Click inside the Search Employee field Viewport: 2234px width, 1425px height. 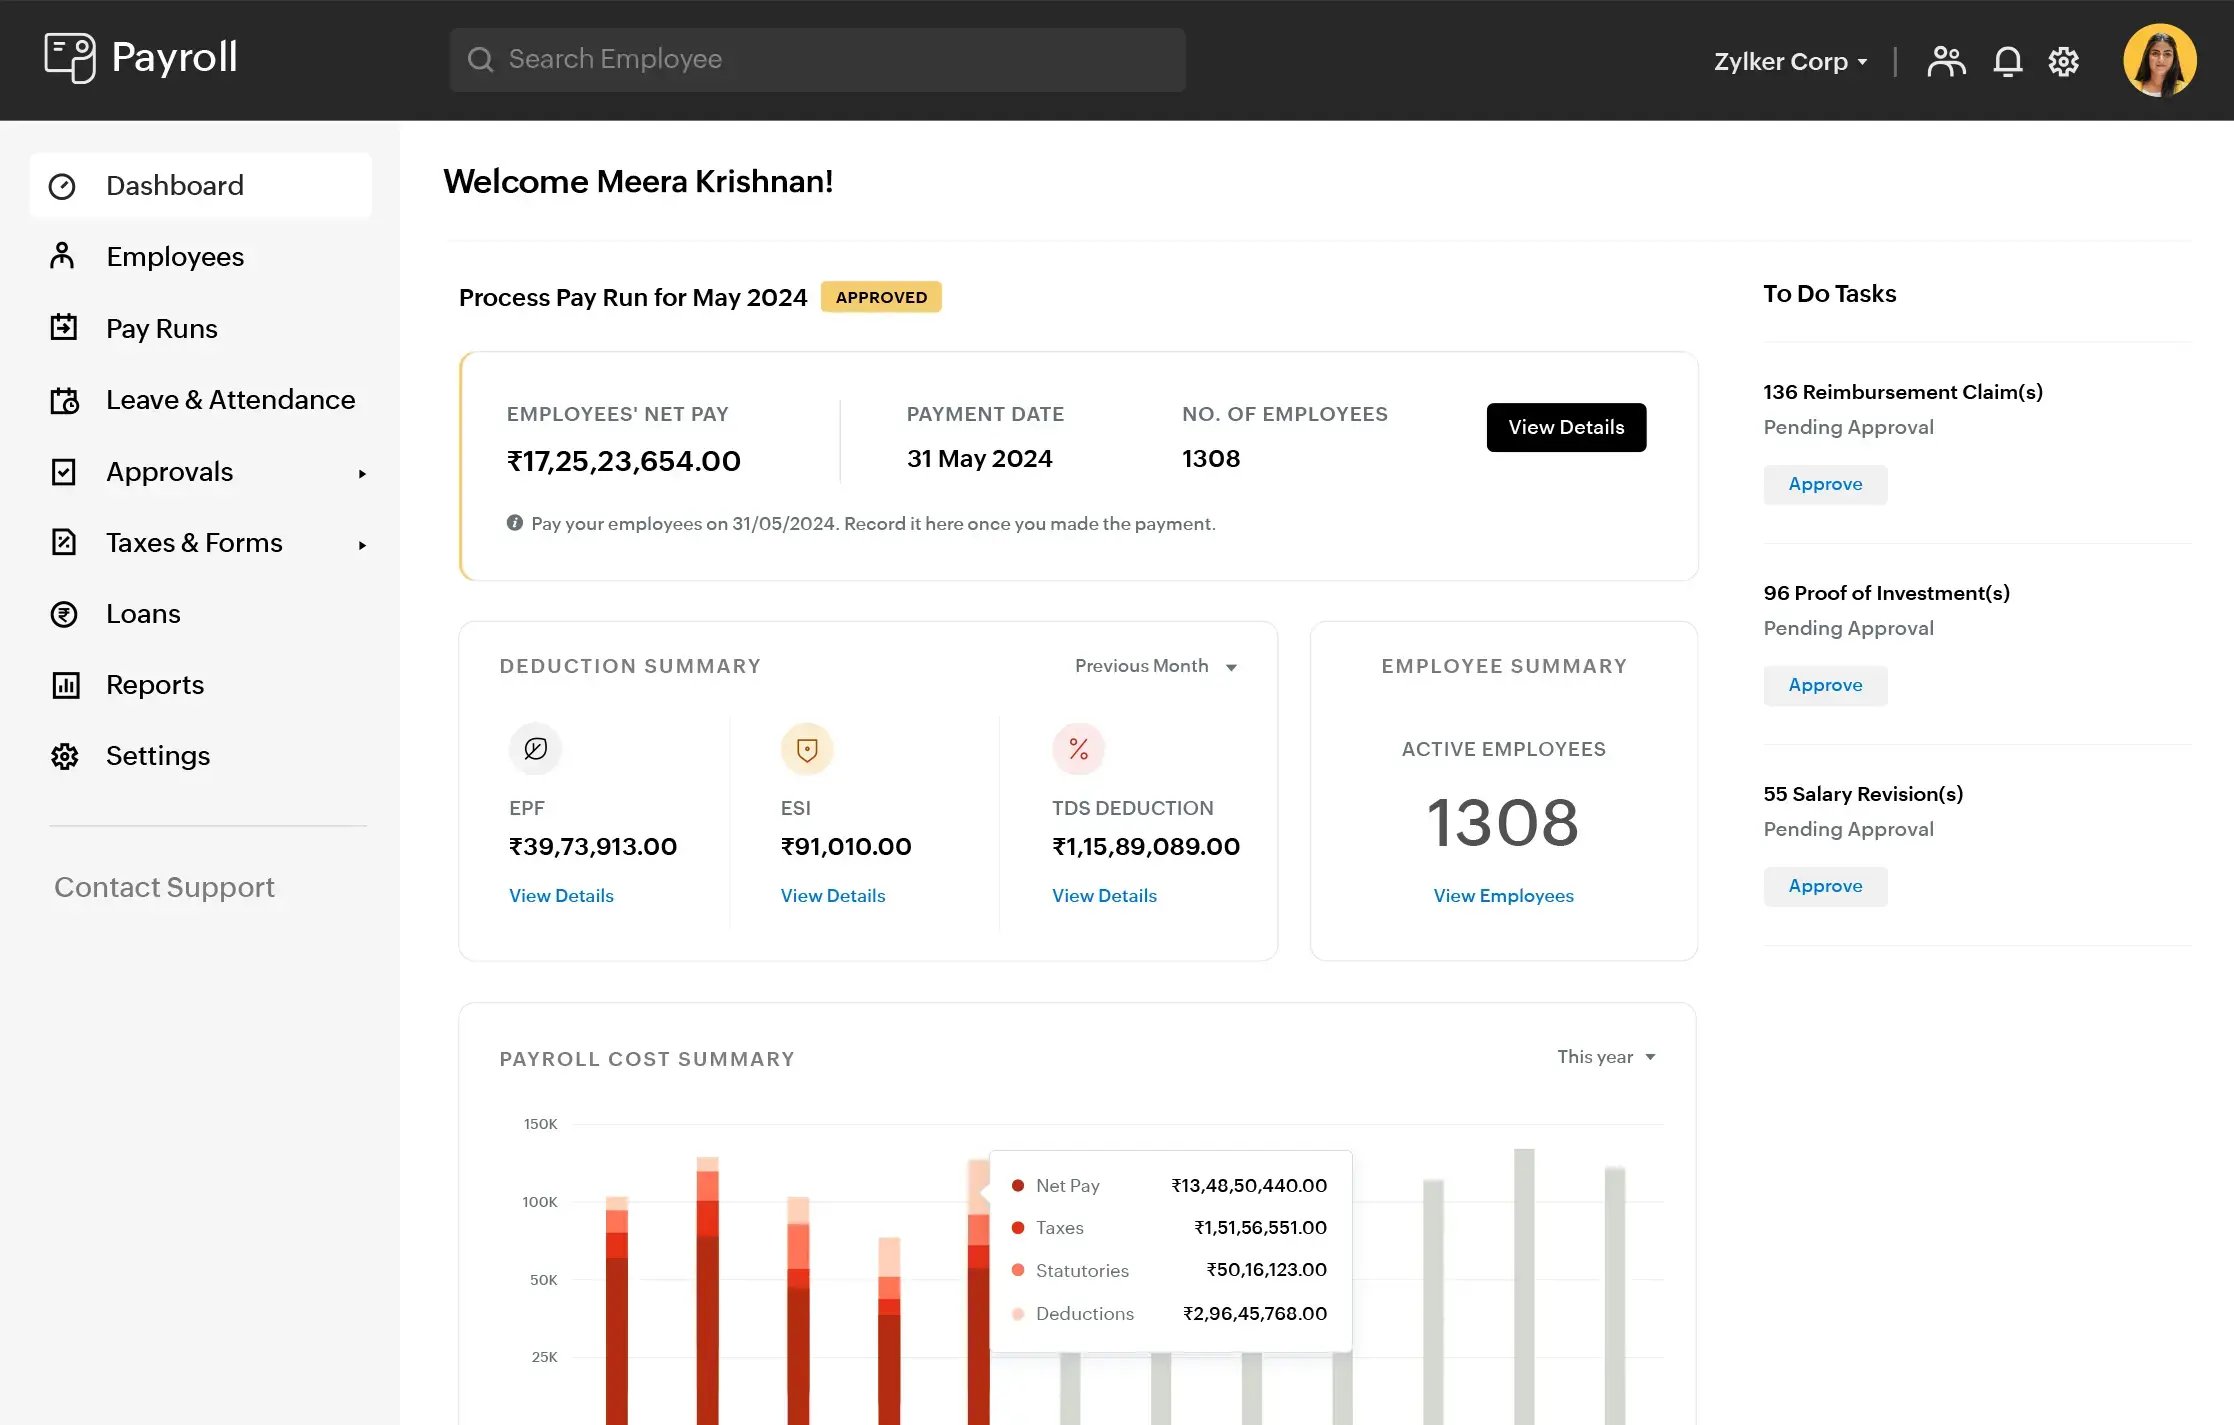816,59
